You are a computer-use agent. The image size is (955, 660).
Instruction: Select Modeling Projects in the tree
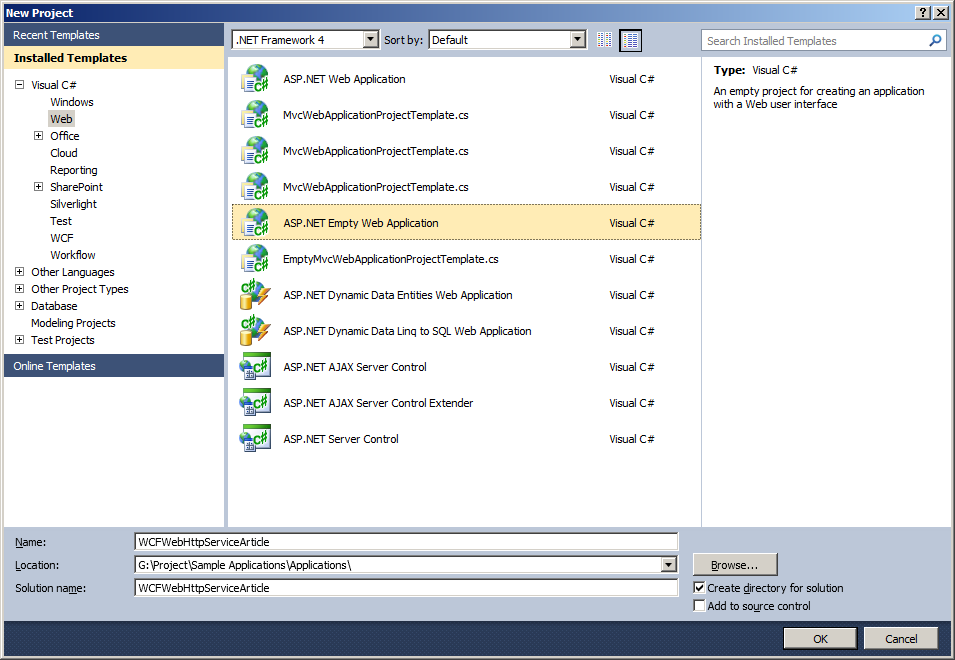(73, 323)
